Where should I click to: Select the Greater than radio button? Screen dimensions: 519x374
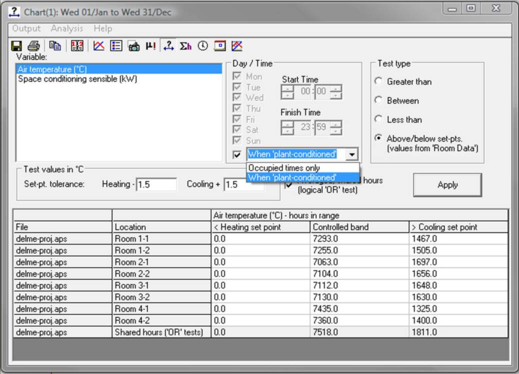pyautogui.click(x=378, y=81)
